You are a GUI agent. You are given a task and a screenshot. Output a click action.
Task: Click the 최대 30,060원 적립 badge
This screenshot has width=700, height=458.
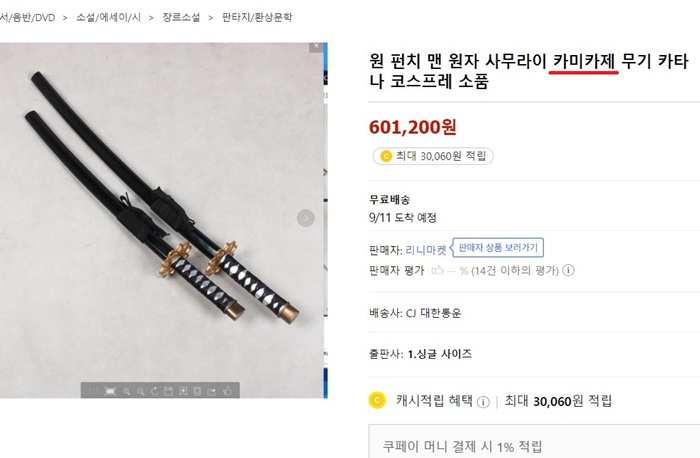[x=432, y=156]
